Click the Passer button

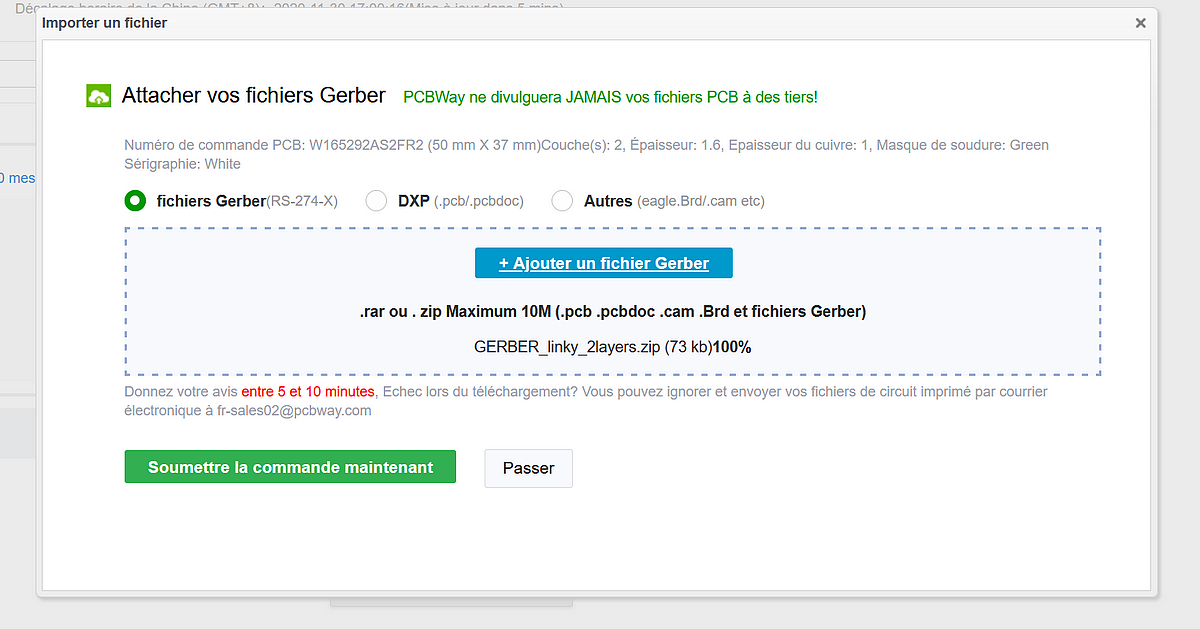(528, 468)
